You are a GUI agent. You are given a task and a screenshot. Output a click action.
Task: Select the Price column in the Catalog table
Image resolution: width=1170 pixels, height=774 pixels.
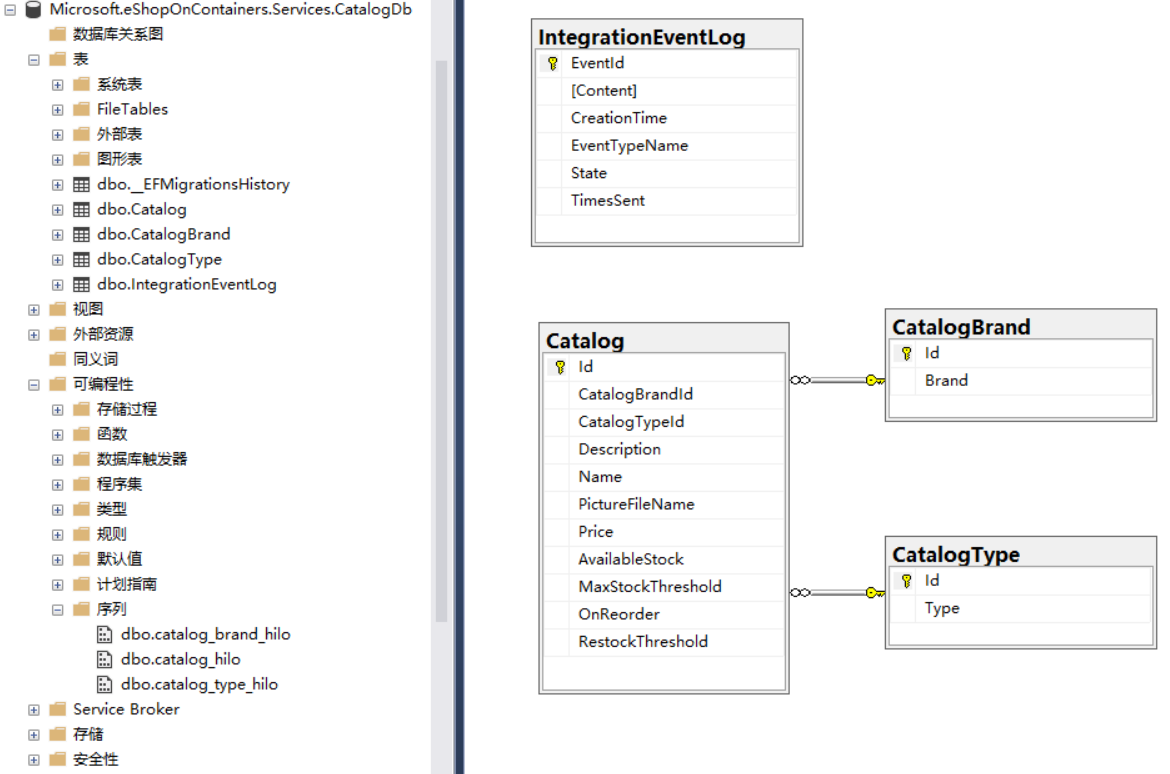pyautogui.click(x=596, y=531)
